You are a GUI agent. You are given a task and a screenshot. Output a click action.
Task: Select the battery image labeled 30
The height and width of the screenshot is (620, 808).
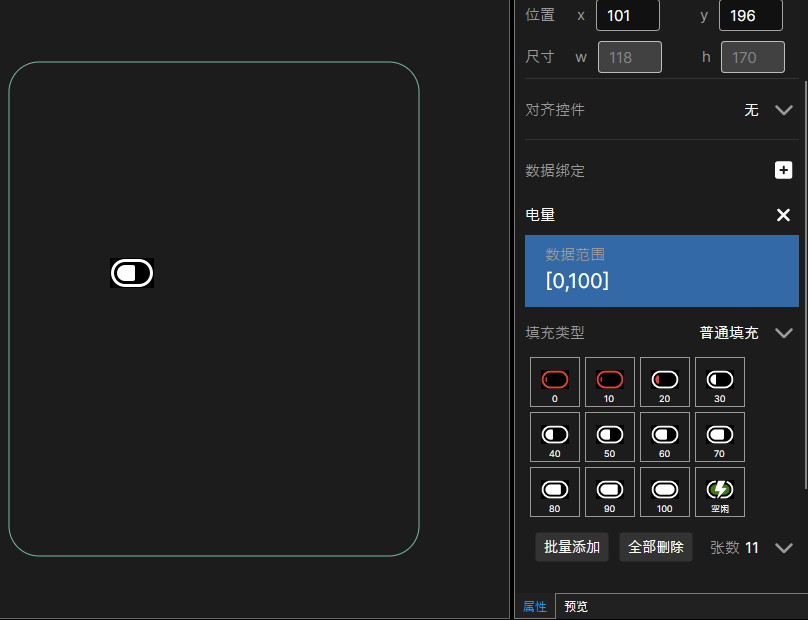tap(720, 382)
